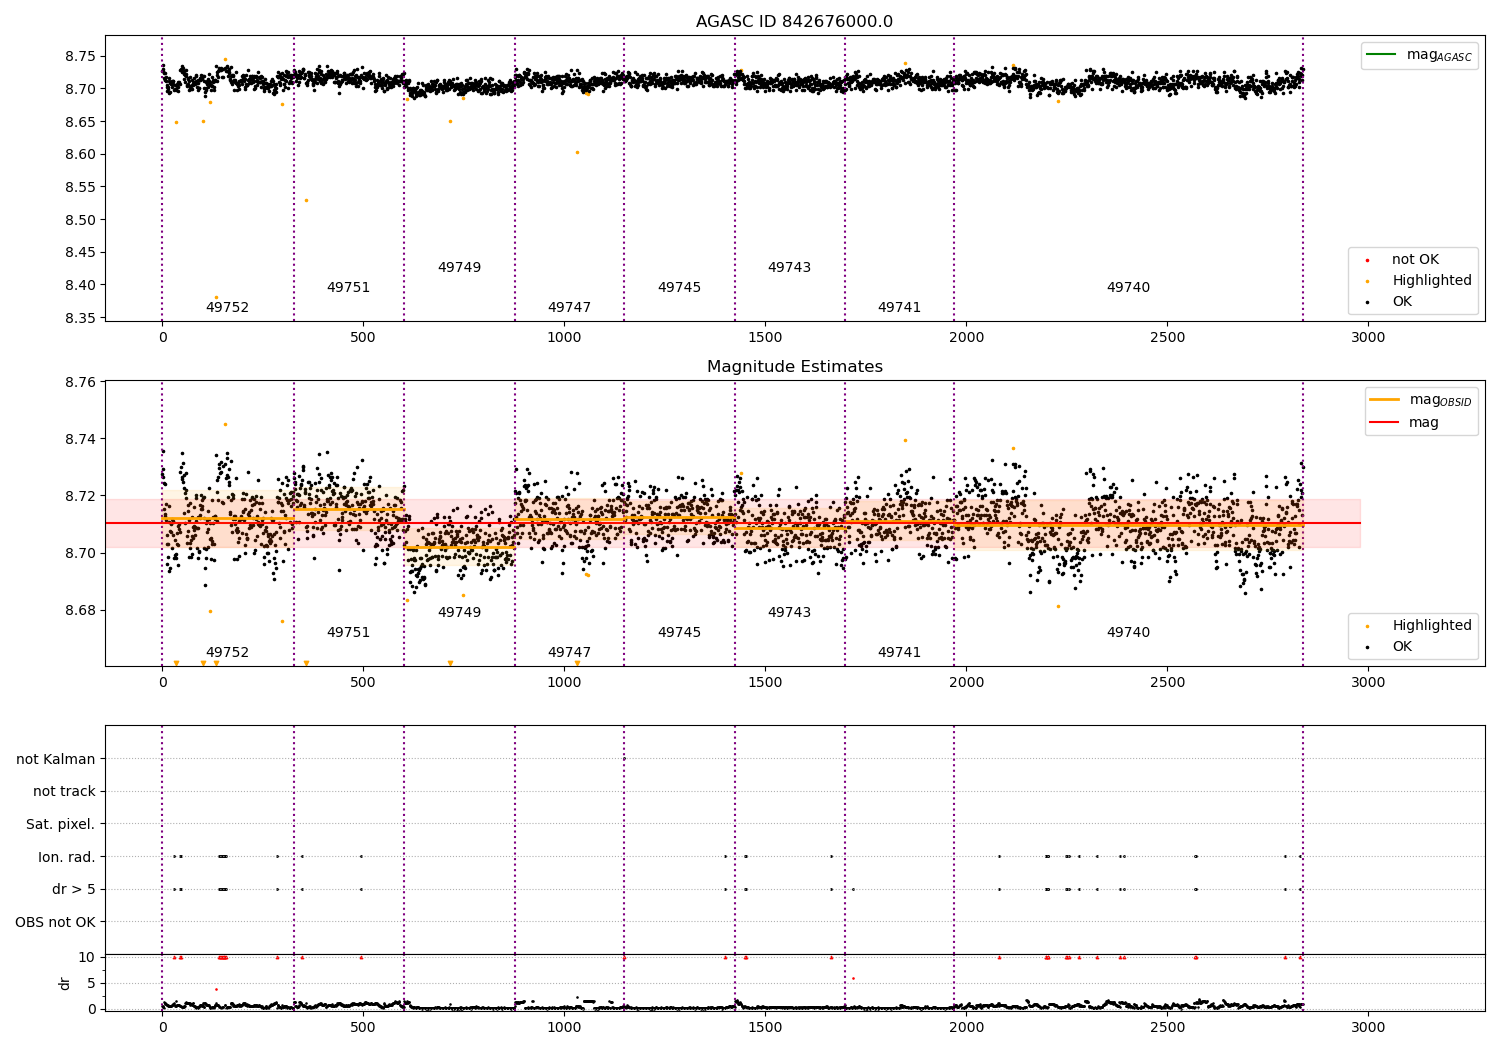
Task: Click obsid label 49752 in Magnitude Estimates plot
Action: (x=227, y=653)
